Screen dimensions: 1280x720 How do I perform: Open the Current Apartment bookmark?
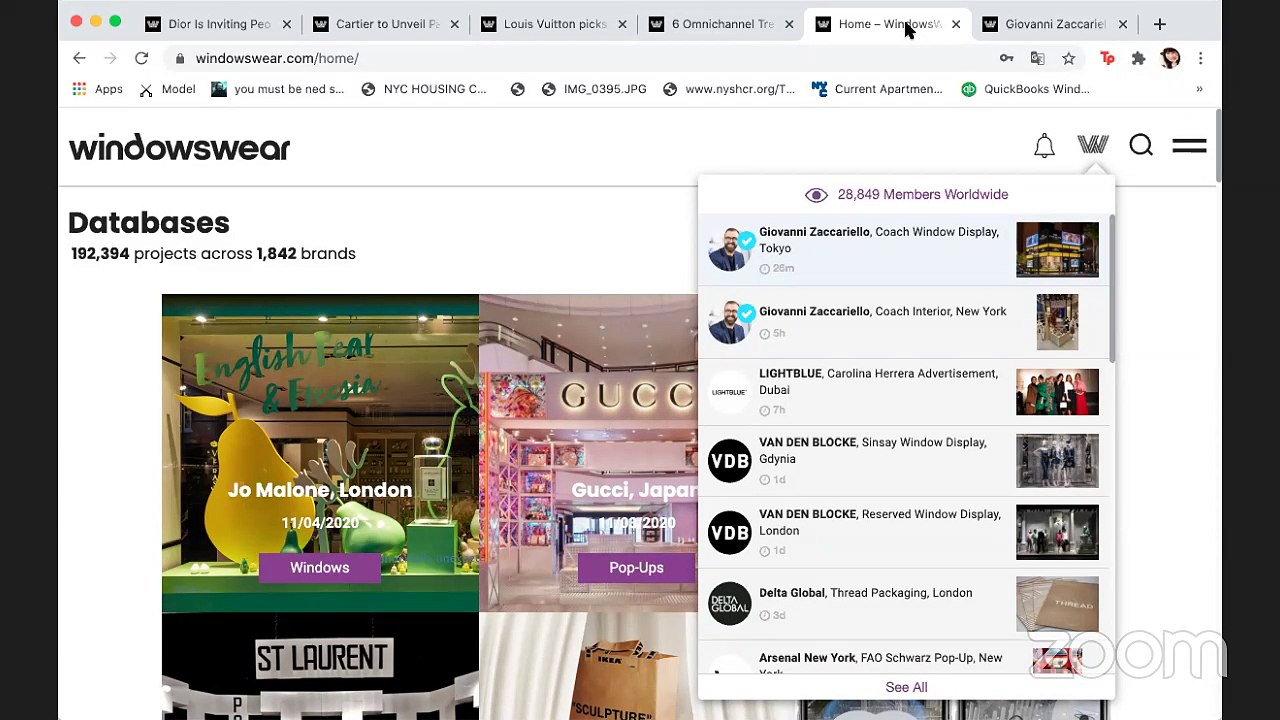pyautogui.click(x=877, y=89)
